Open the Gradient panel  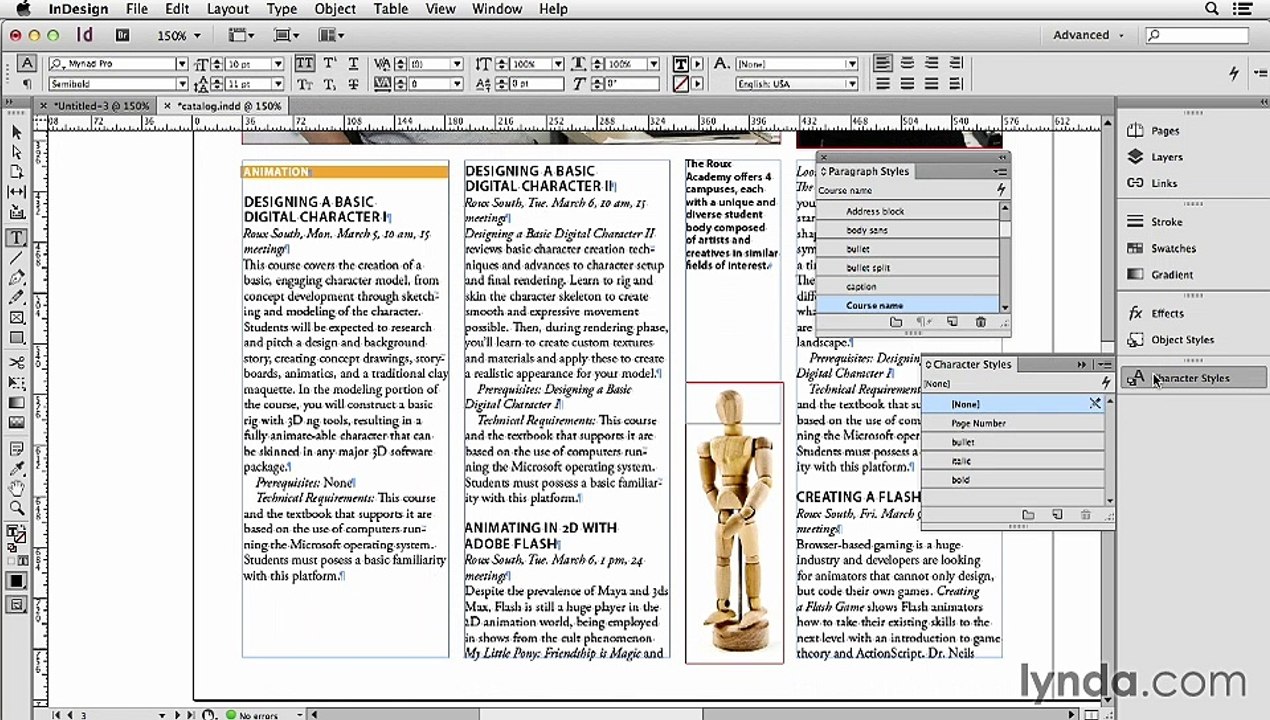(x=1171, y=274)
